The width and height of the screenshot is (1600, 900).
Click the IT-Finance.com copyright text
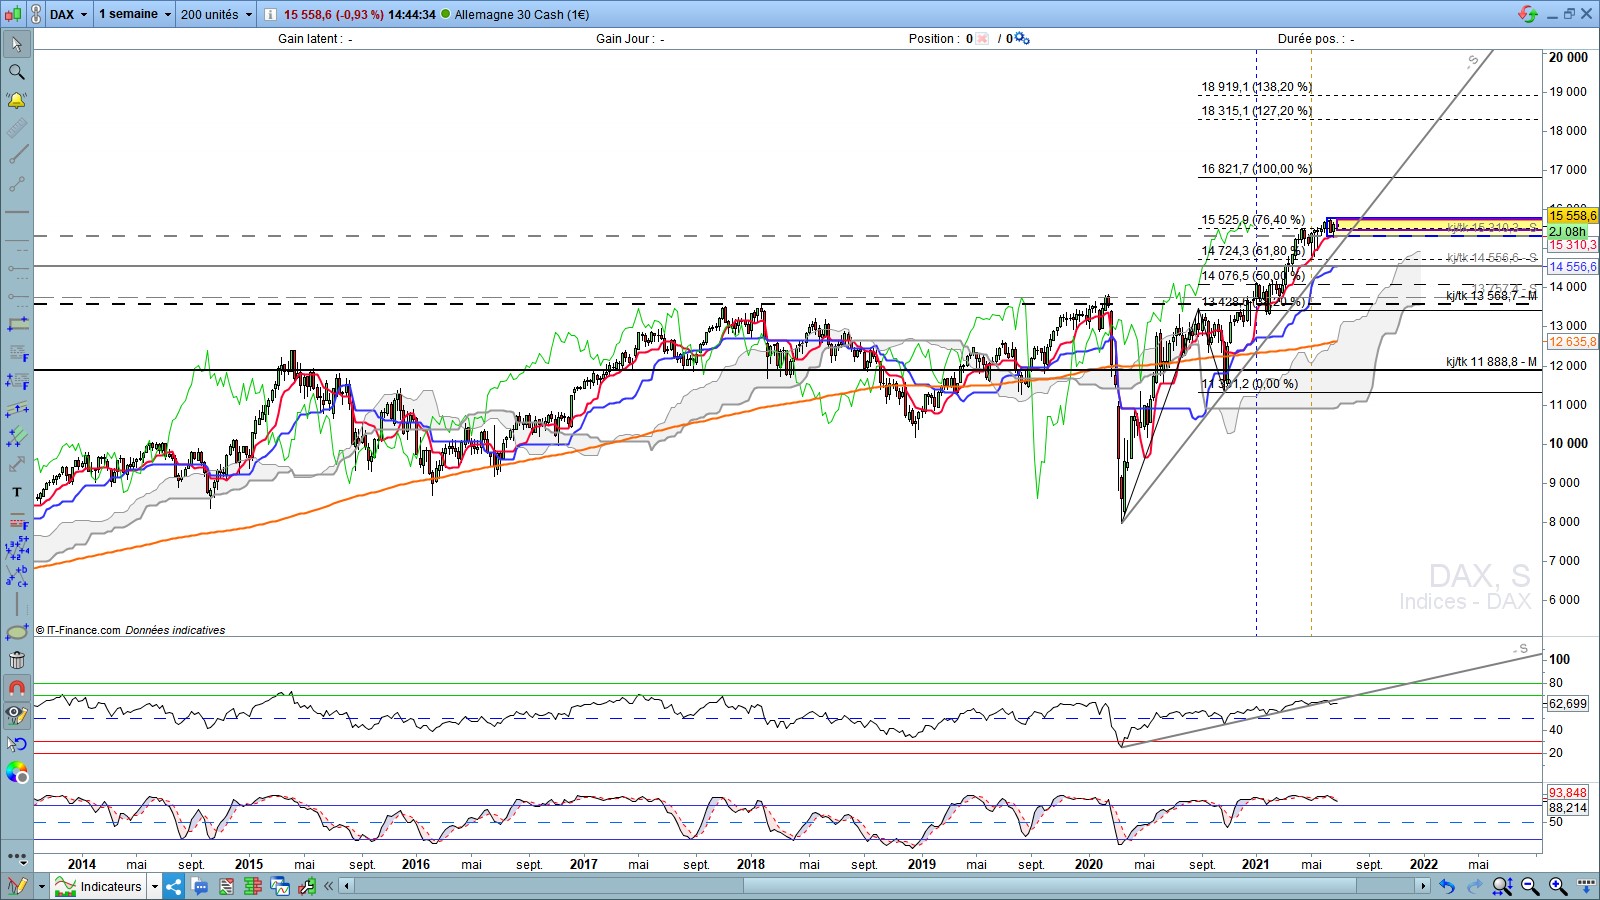pyautogui.click(x=130, y=630)
